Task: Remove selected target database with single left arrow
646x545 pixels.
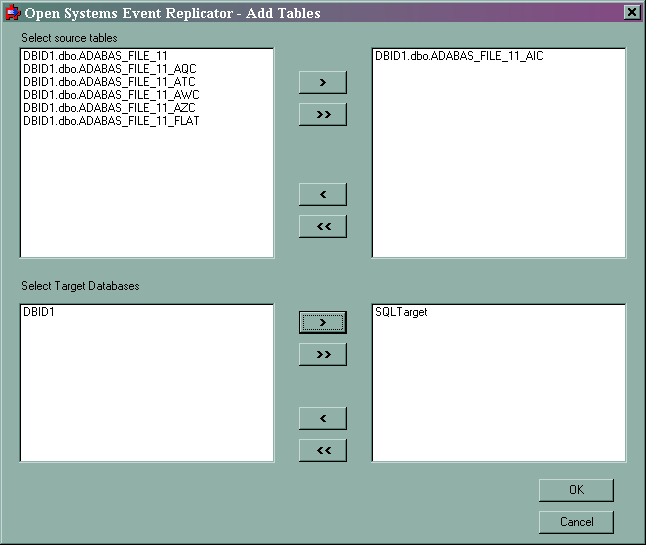Action: 323,419
